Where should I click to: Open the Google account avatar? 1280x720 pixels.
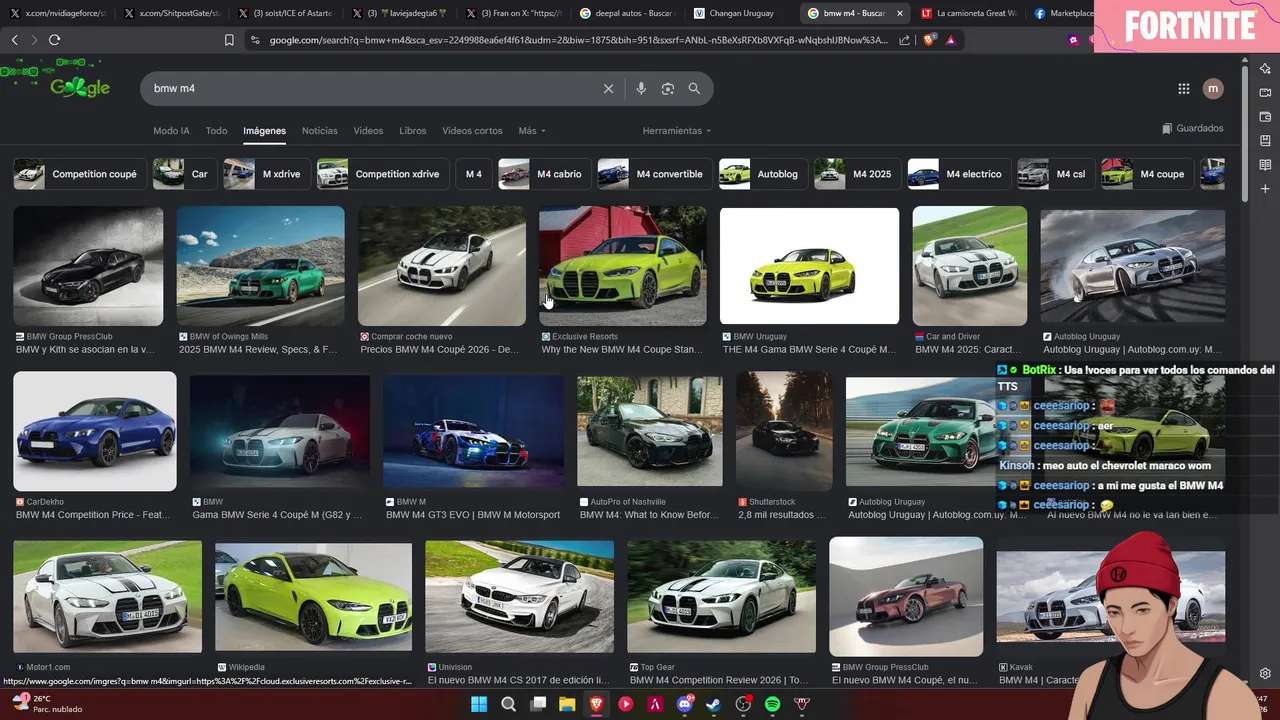(1213, 89)
